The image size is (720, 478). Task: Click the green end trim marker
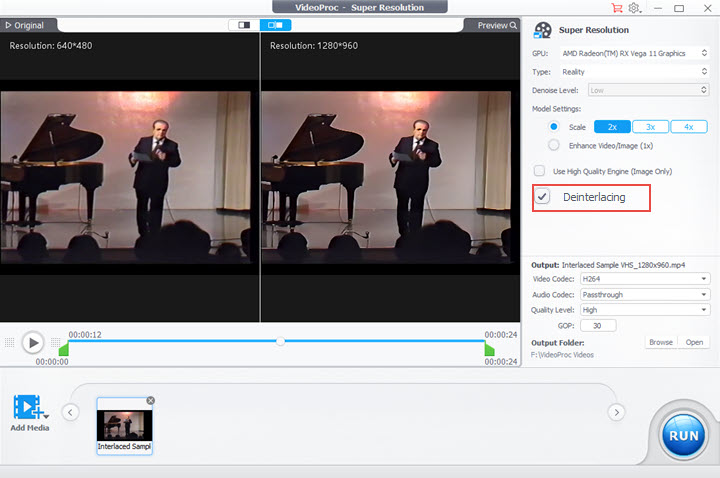click(489, 350)
